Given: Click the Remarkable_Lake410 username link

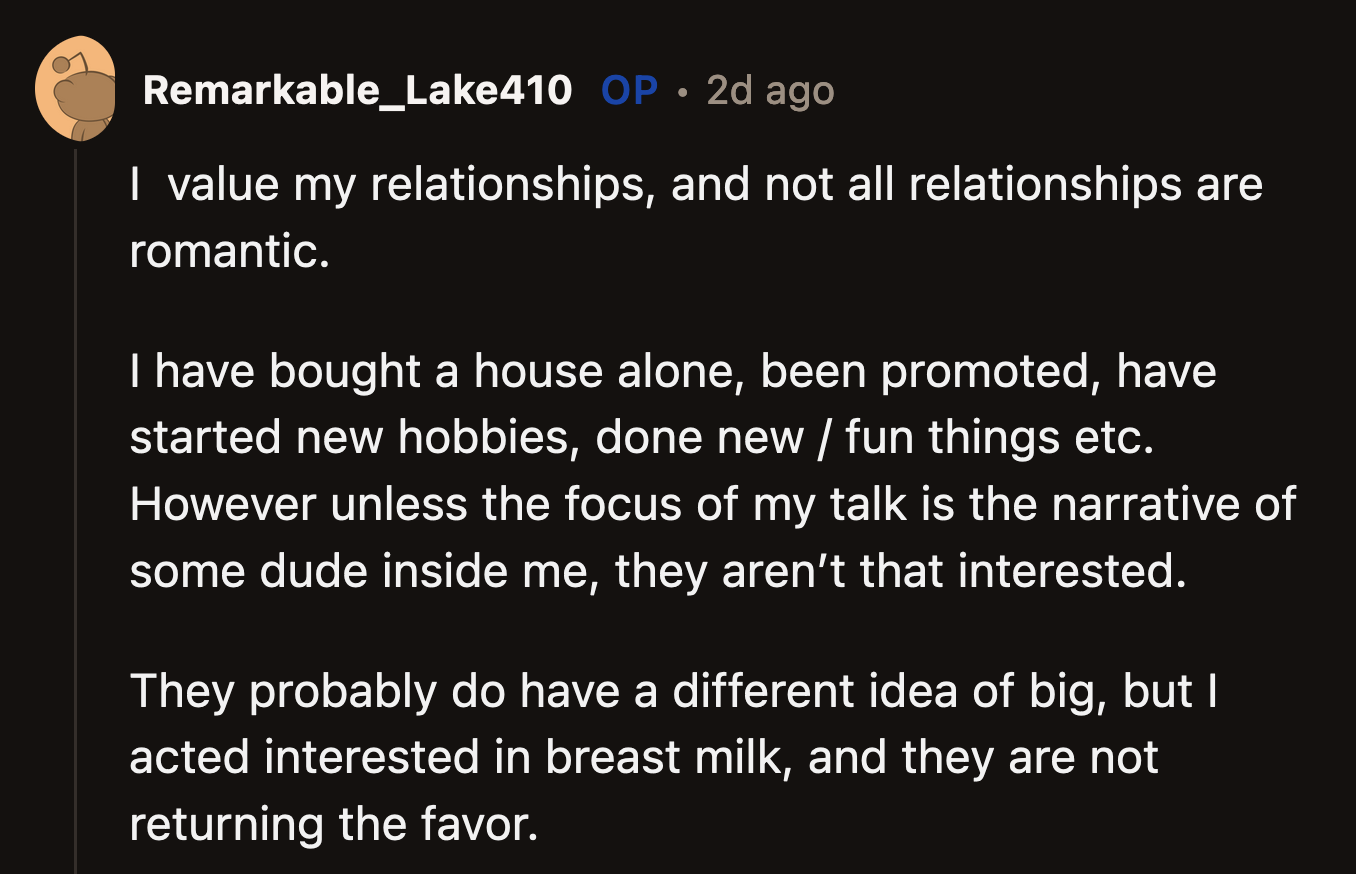Looking at the screenshot, I should click(x=358, y=90).
